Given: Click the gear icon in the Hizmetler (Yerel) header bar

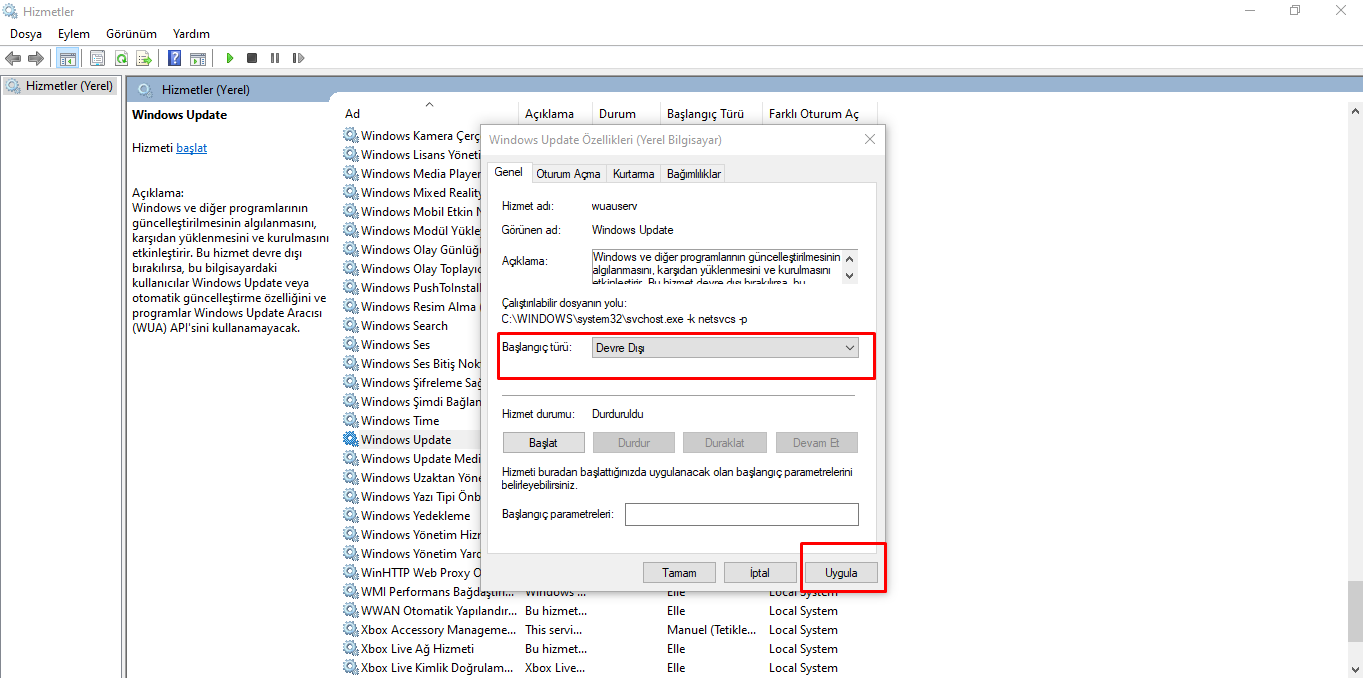Looking at the screenshot, I should [x=145, y=90].
